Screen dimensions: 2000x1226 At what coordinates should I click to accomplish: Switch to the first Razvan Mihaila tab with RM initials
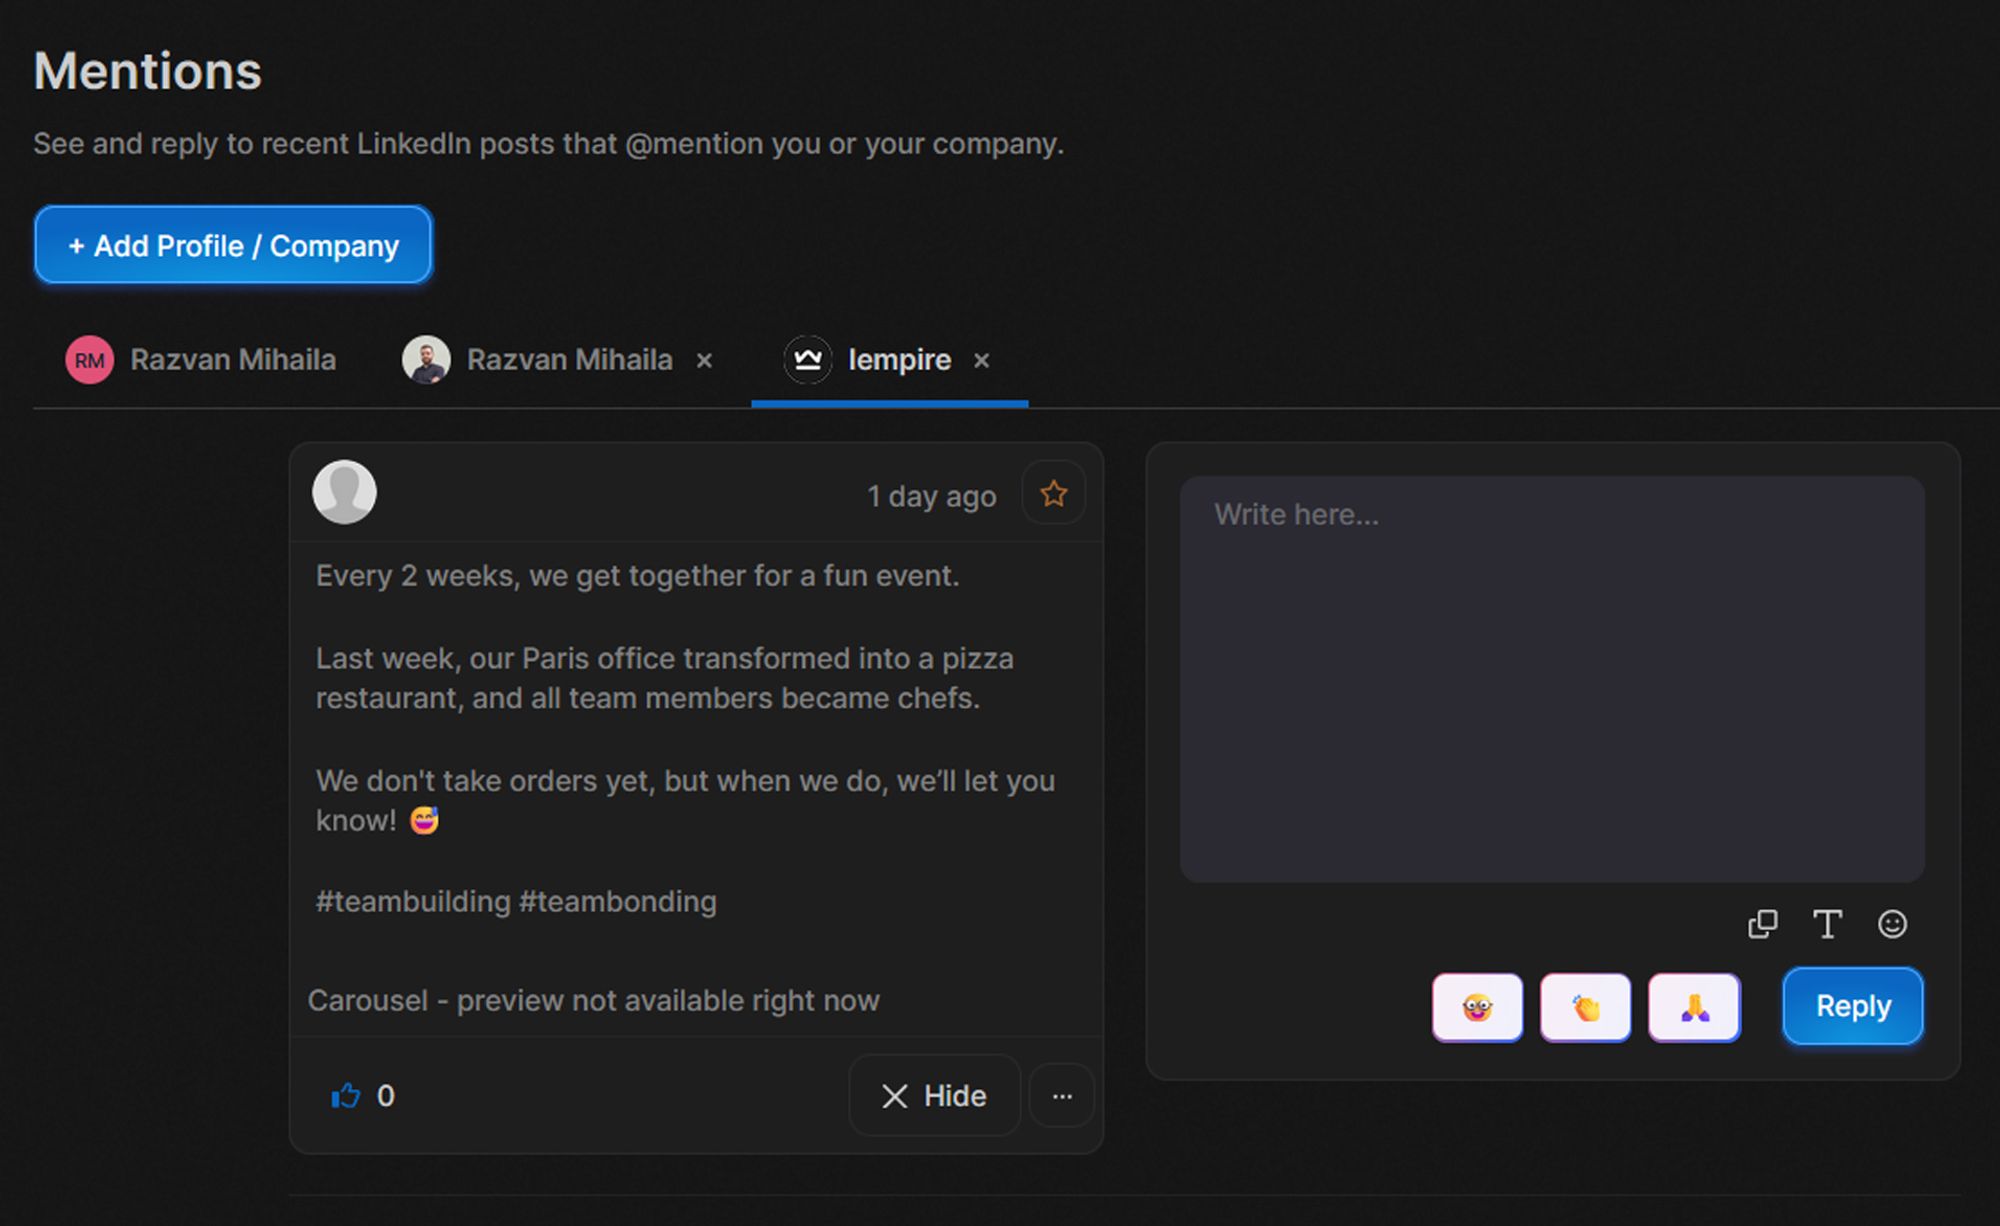coord(201,360)
